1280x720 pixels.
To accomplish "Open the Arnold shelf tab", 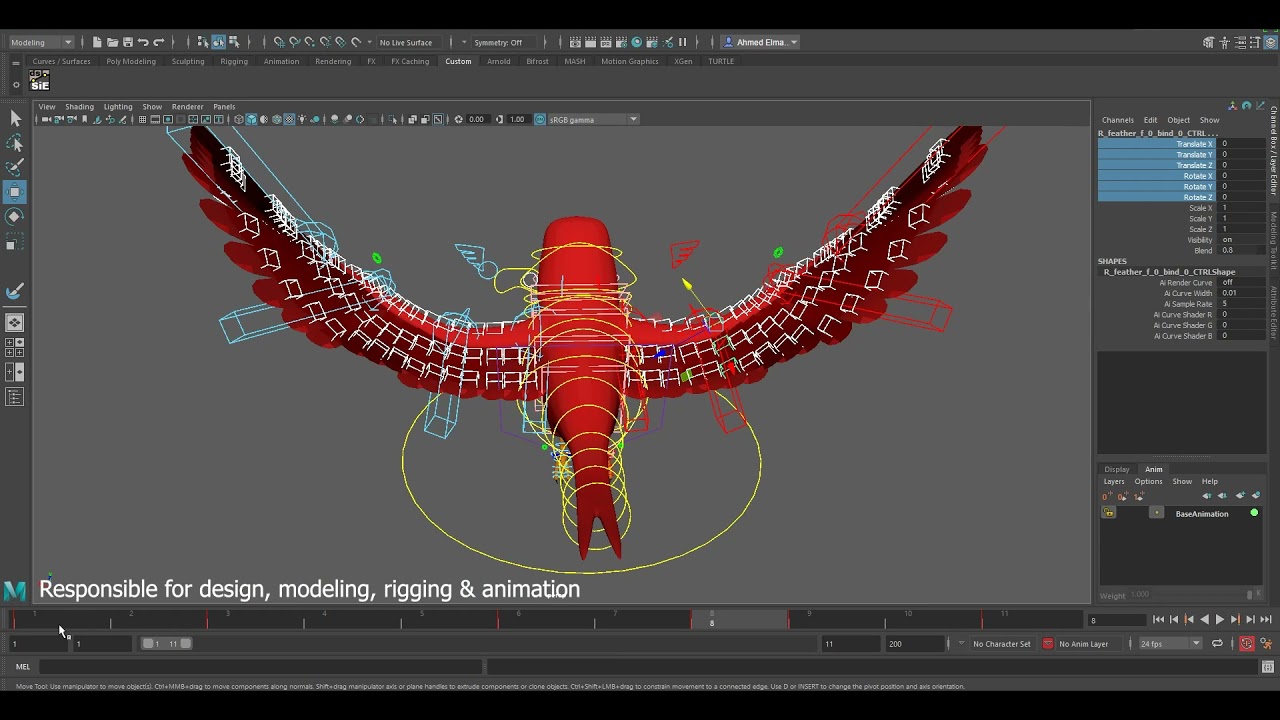I will point(499,61).
